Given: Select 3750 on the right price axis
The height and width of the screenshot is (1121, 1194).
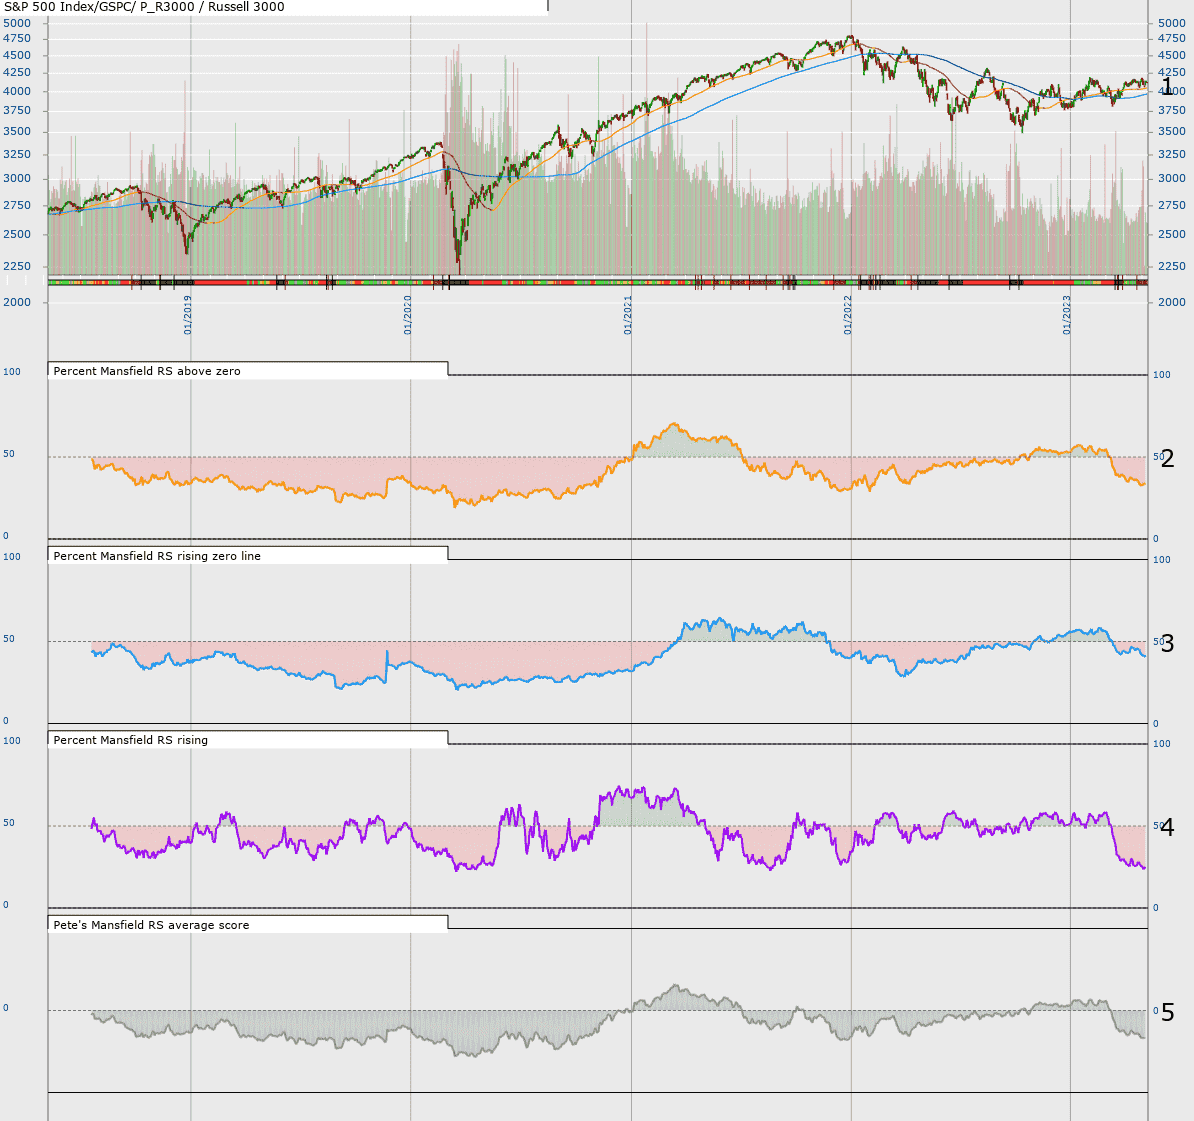Looking at the screenshot, I should point(1172,110).
